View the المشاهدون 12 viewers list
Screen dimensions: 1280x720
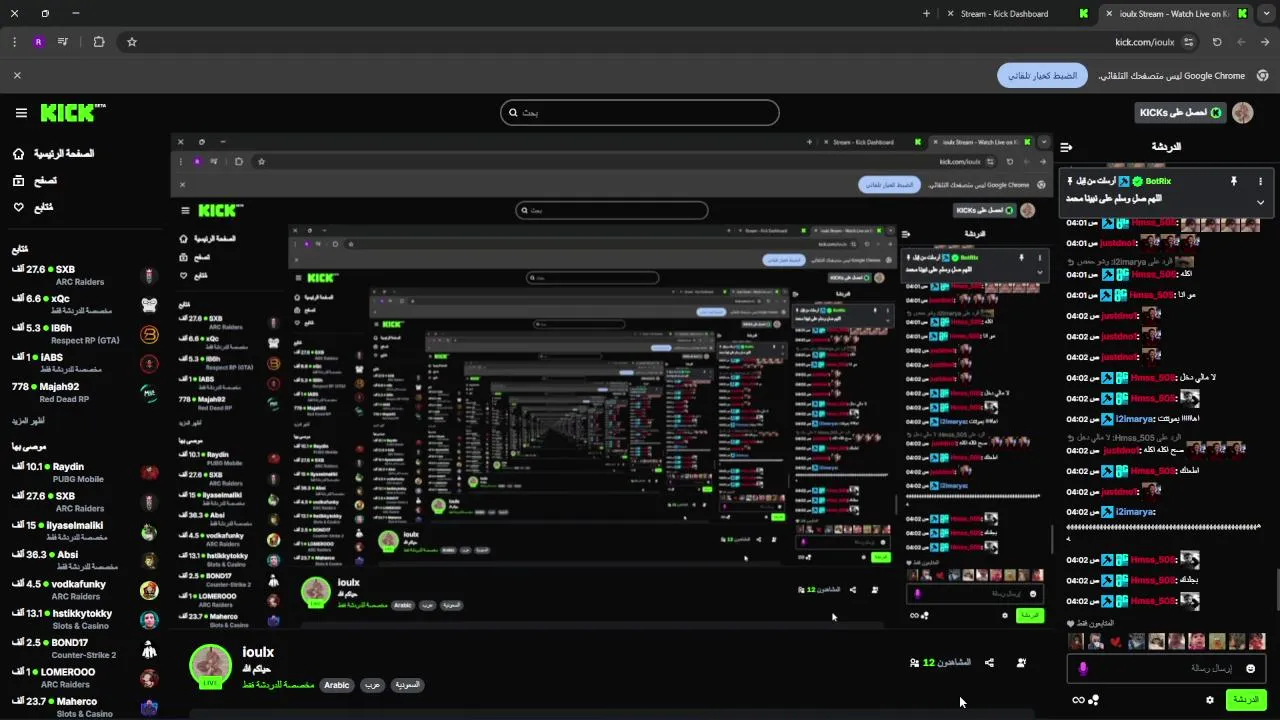940,663
